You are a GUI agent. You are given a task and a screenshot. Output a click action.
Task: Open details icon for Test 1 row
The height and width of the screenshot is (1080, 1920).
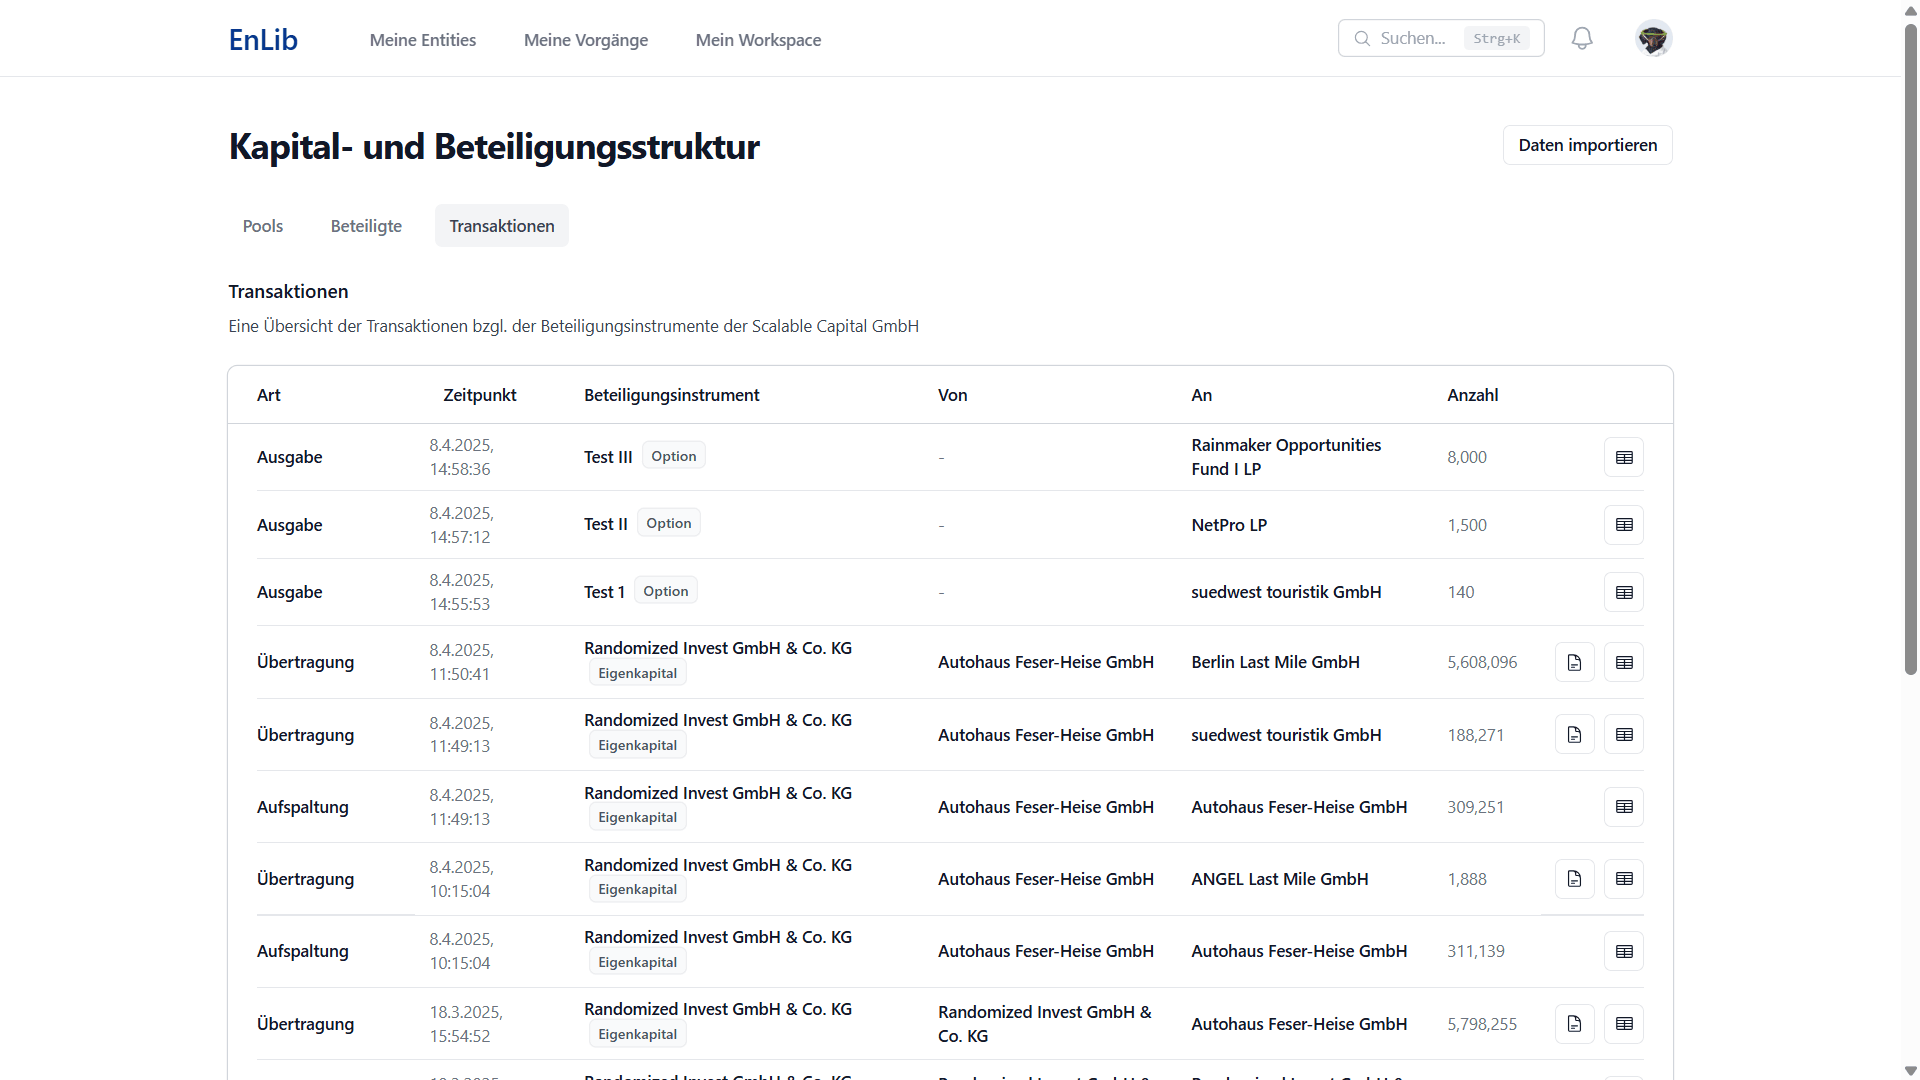click(x=1624, y=592)
